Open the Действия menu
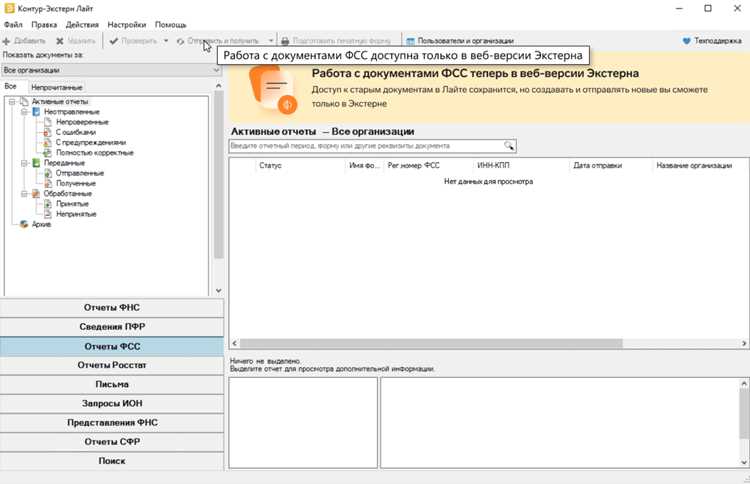 [x=82, y=24]
